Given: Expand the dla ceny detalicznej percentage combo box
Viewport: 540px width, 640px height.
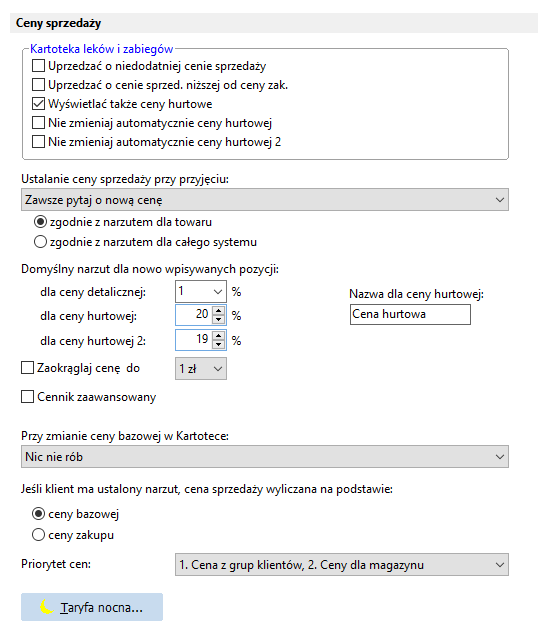Looking at the screenshot, I should click(x=201, y=292).
